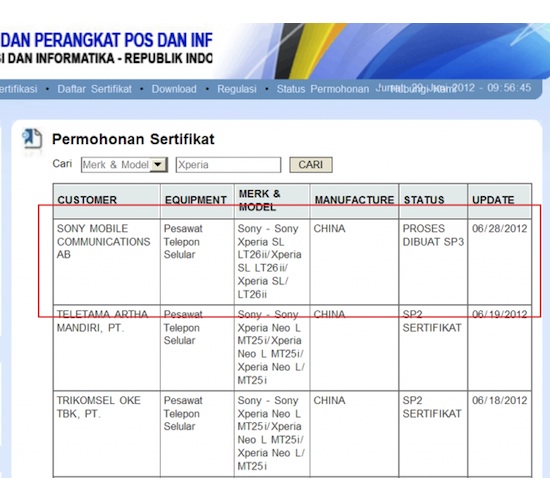Click the CARI search button
The width and height of the screenshot is (550, 500).
(311, 165)
